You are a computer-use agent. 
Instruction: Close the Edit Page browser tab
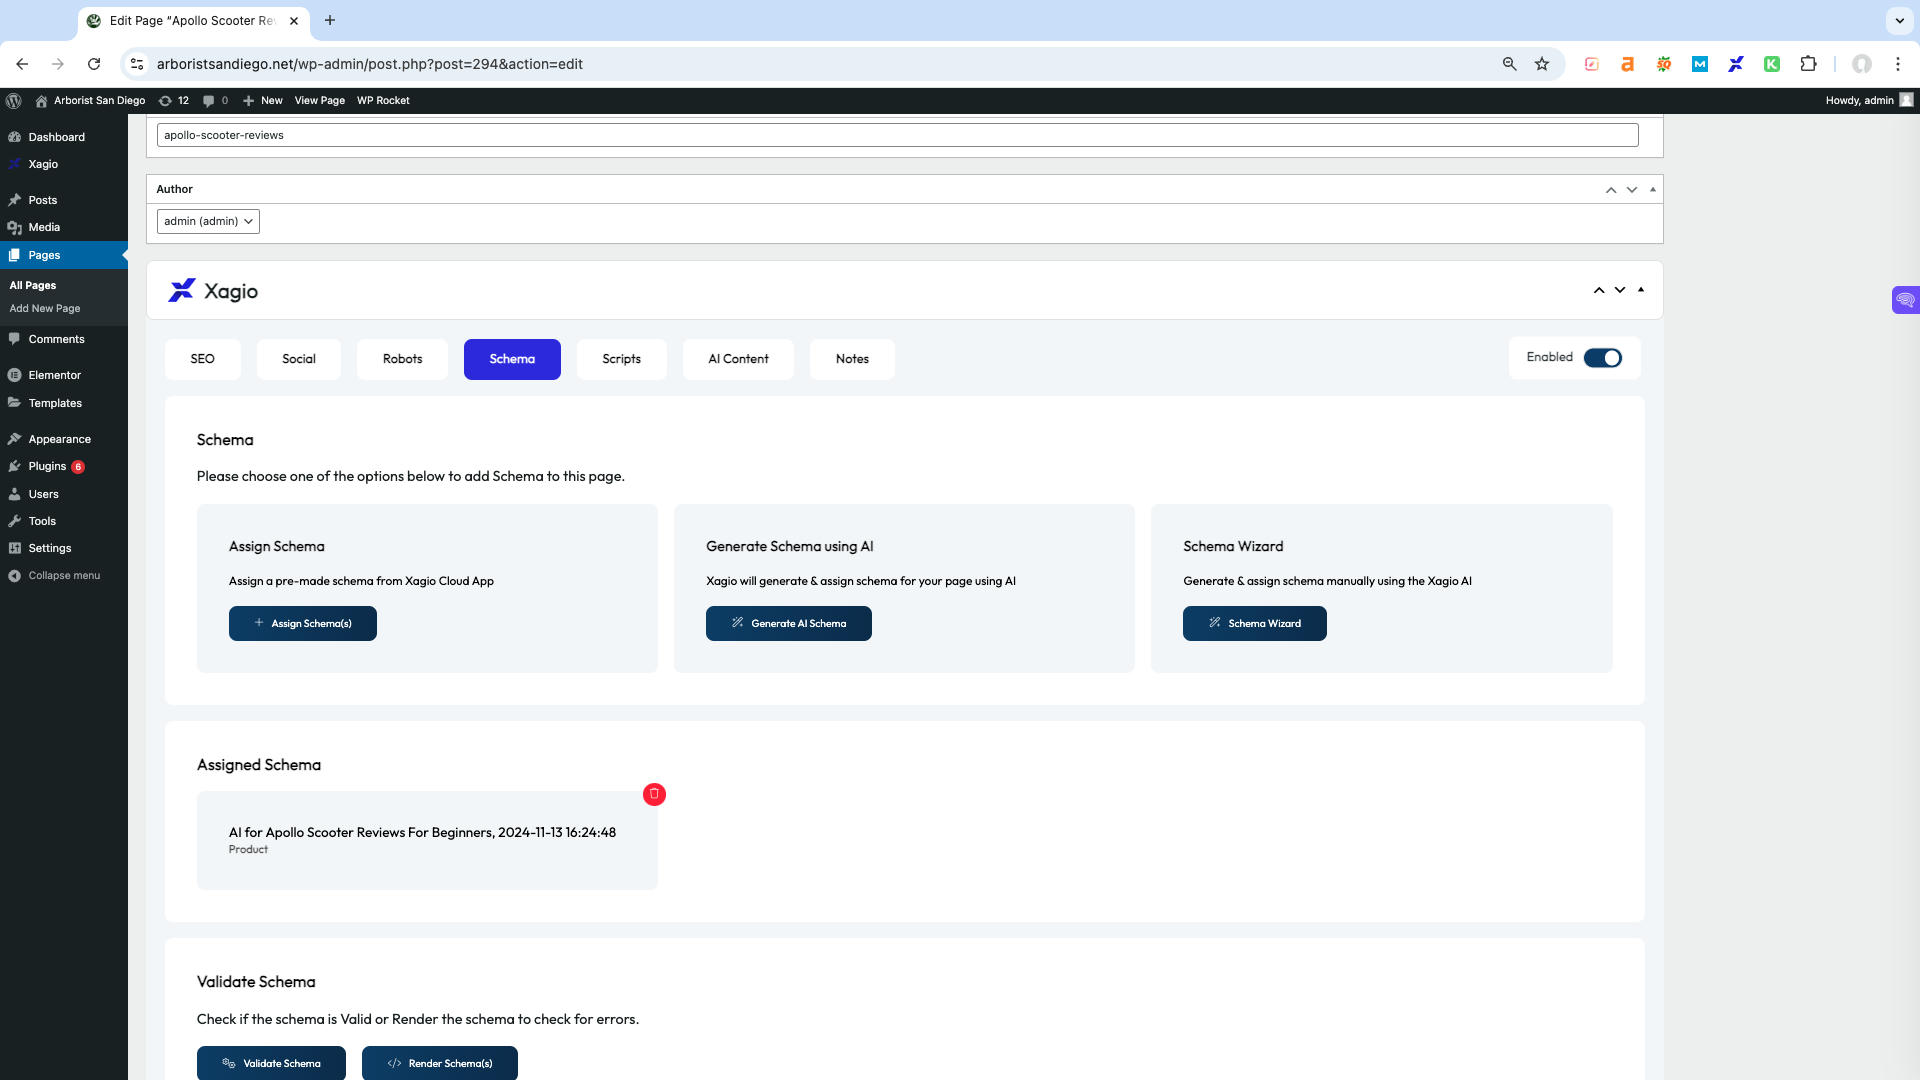point(294,20)
